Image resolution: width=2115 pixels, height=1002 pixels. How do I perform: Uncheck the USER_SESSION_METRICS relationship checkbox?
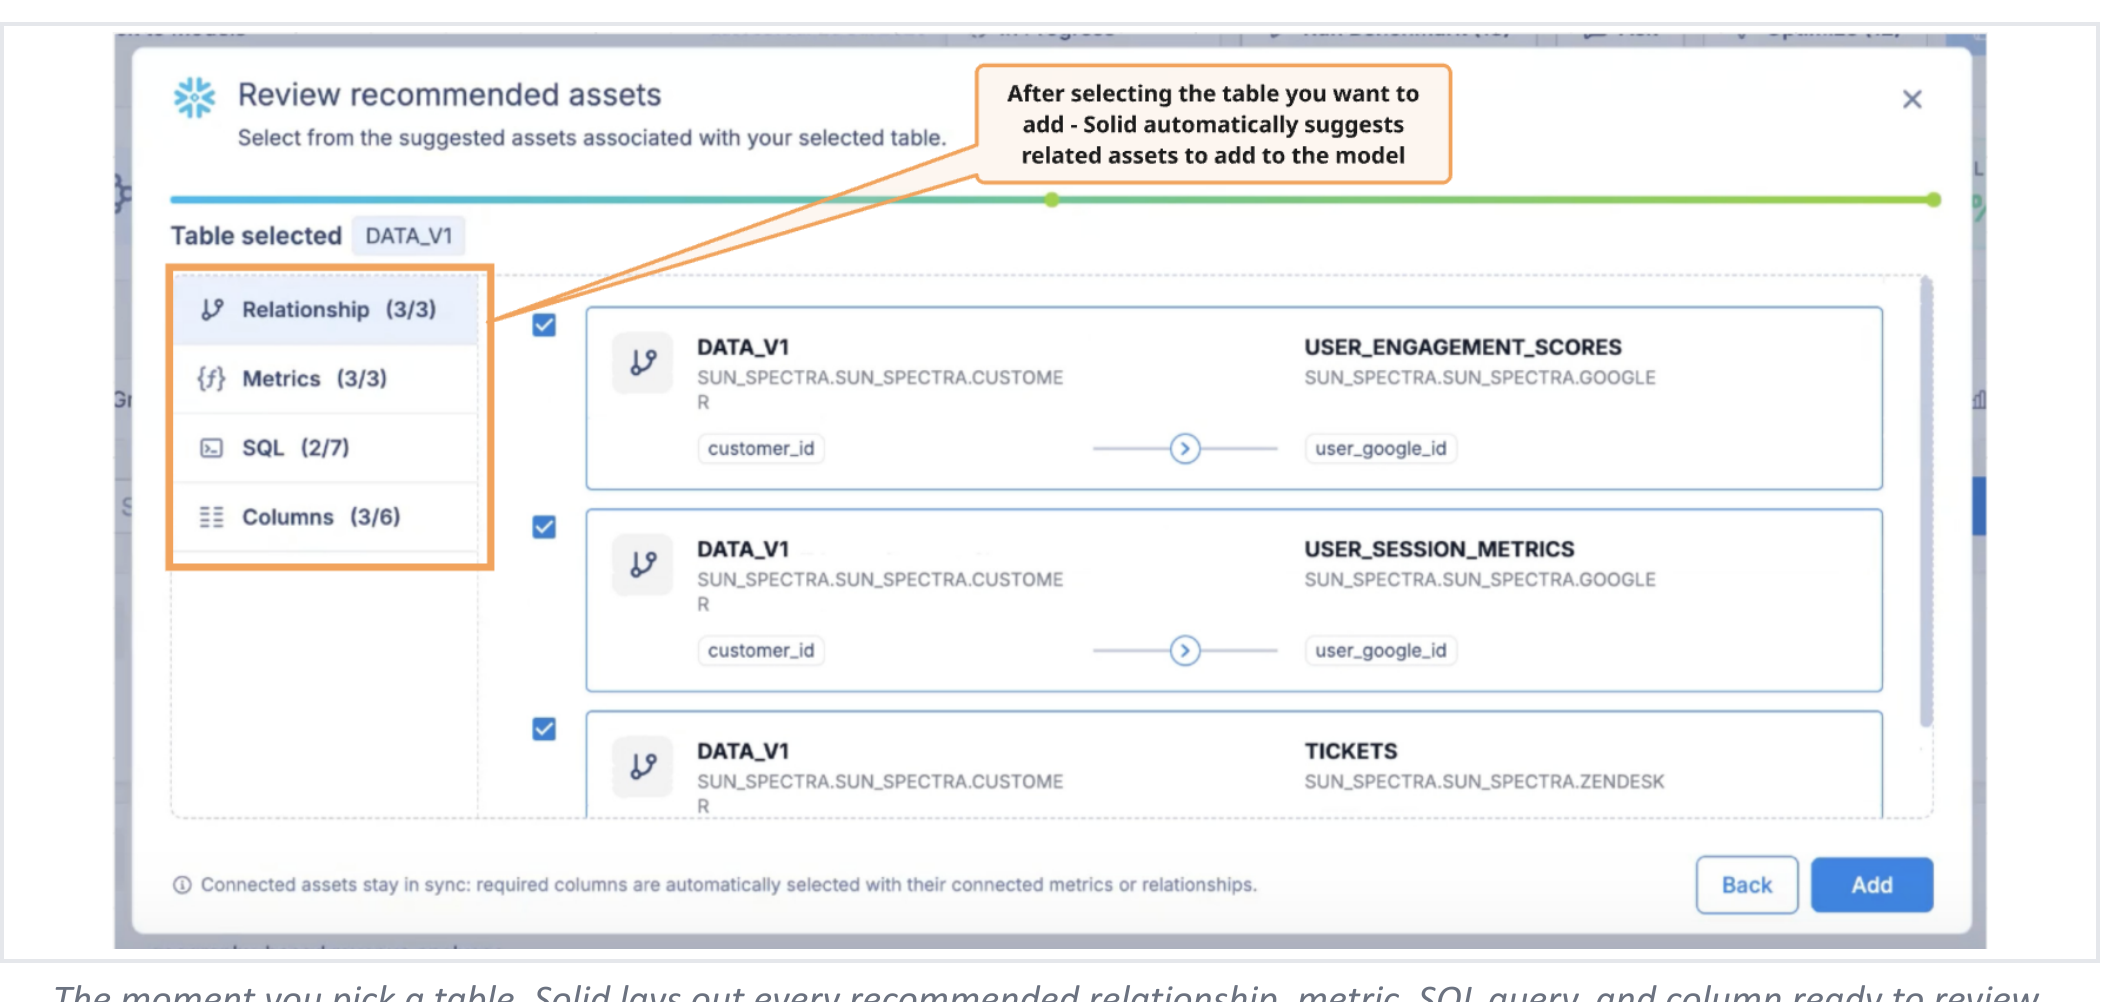click(544, 527)
